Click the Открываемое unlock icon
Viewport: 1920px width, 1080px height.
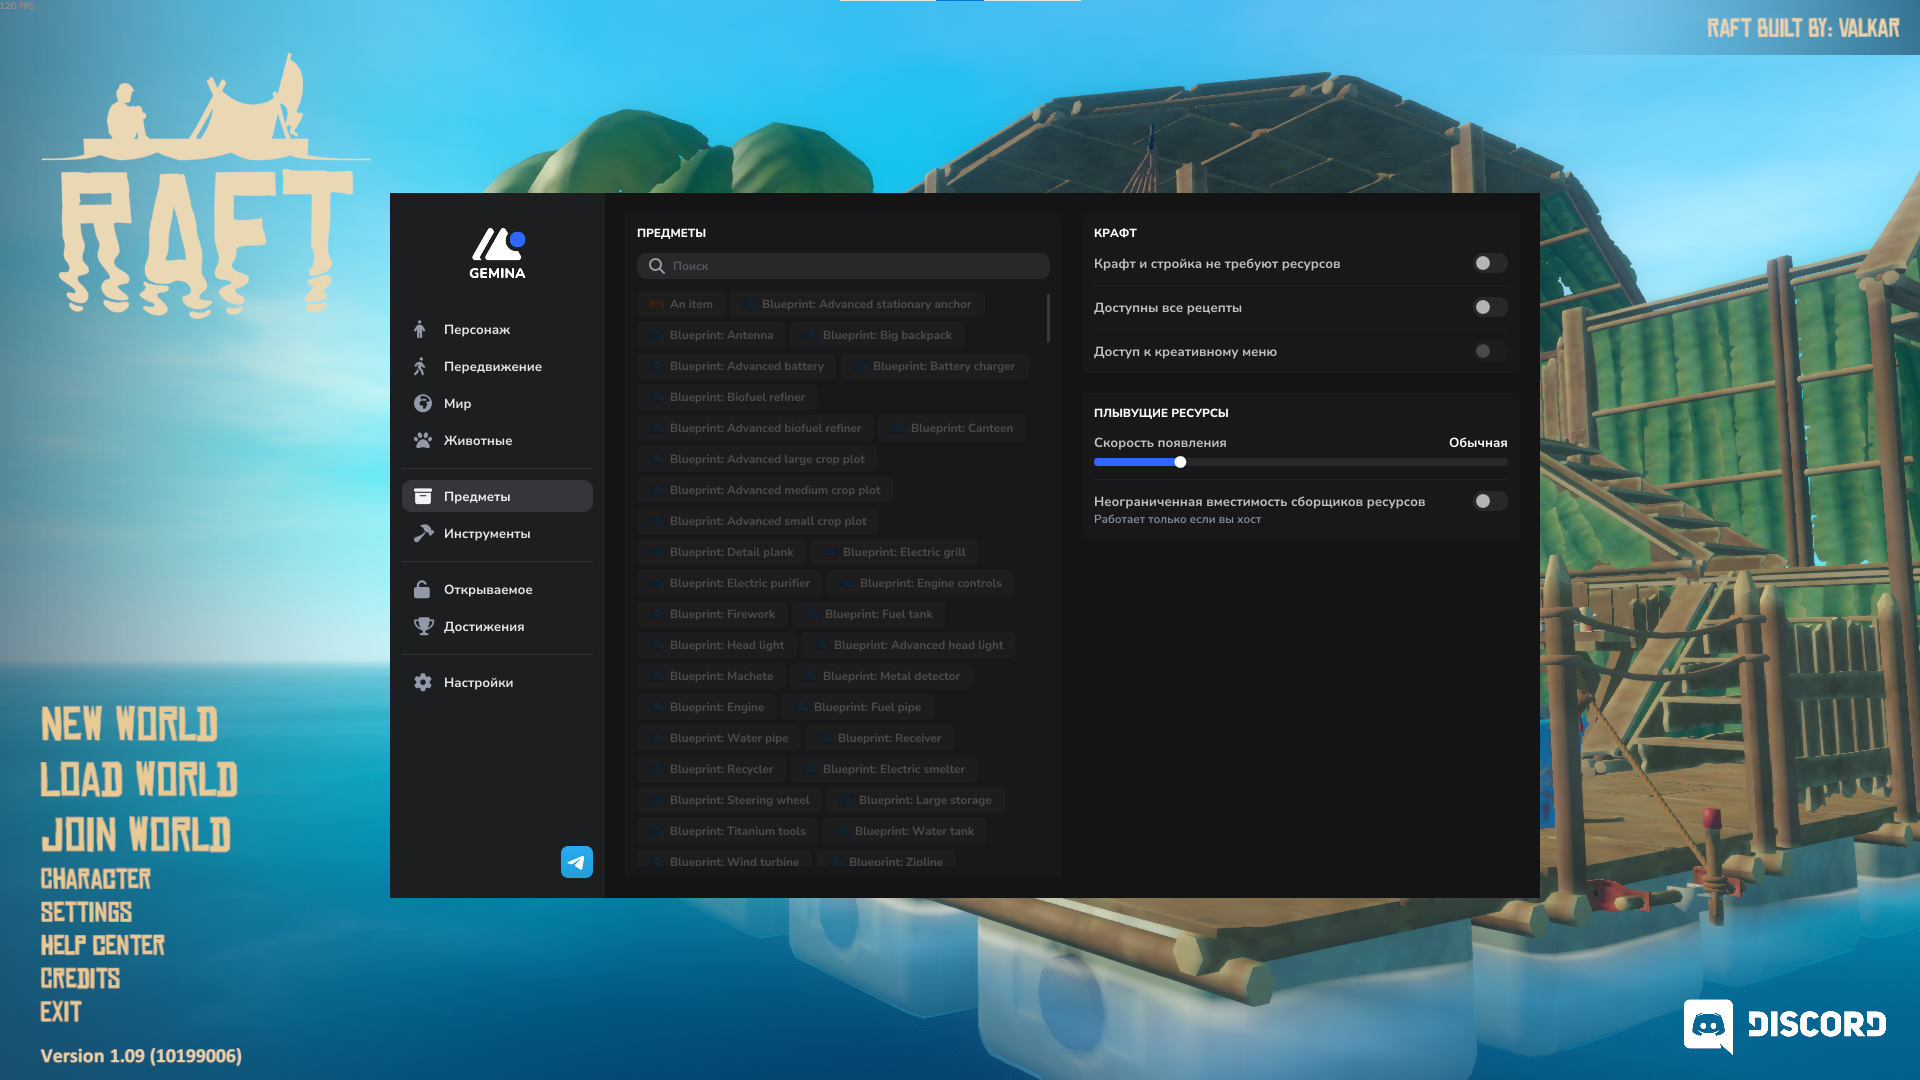point(422,589)
